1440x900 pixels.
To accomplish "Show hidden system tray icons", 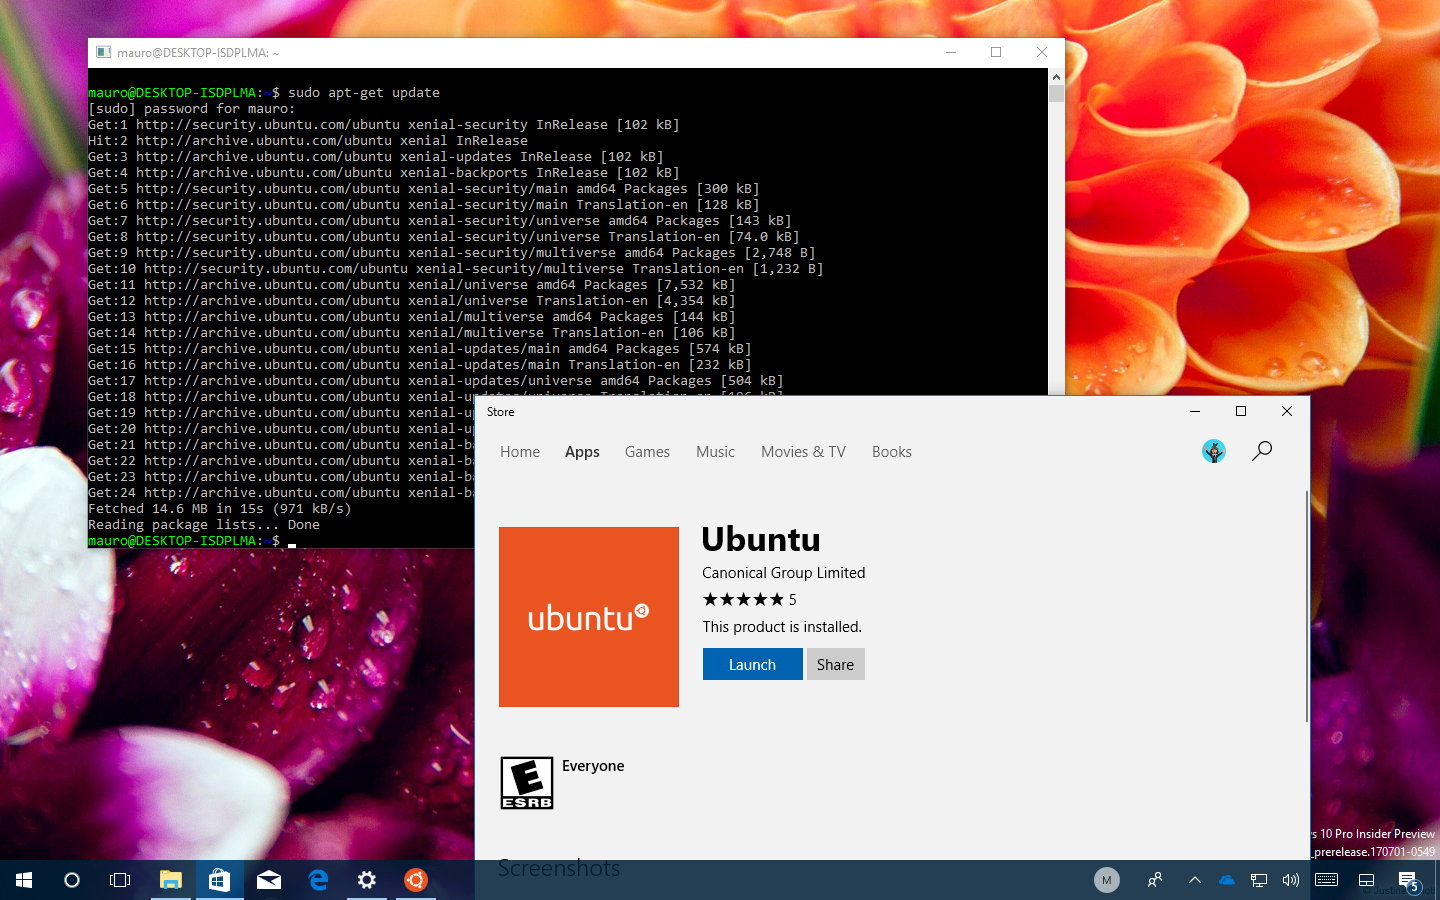I will click(1194, 880).
